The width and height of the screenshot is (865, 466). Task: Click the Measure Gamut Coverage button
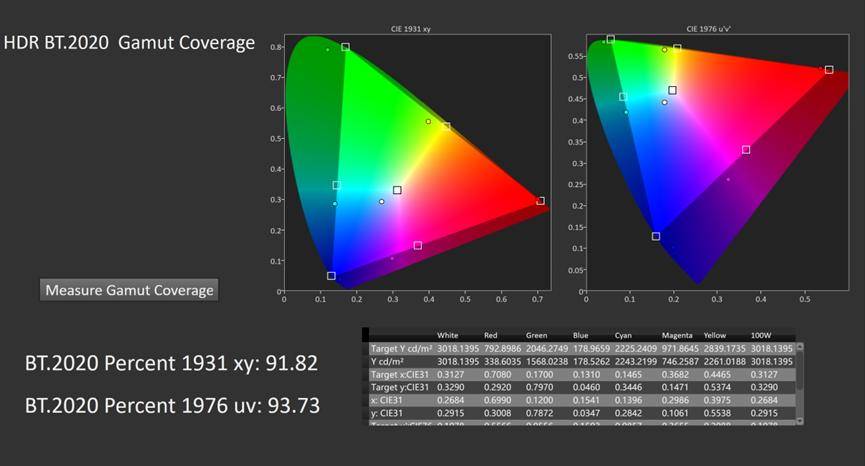(129, 290)
